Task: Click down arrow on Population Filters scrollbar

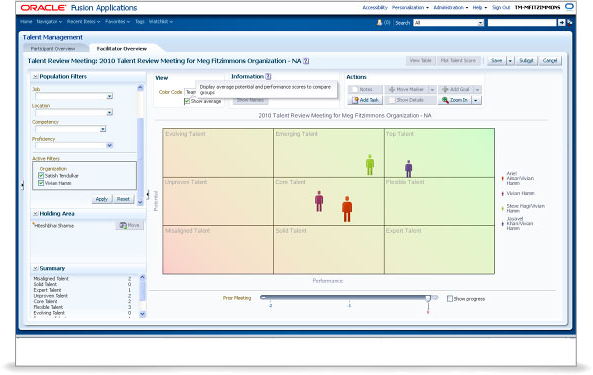Action: coord(140,203)
